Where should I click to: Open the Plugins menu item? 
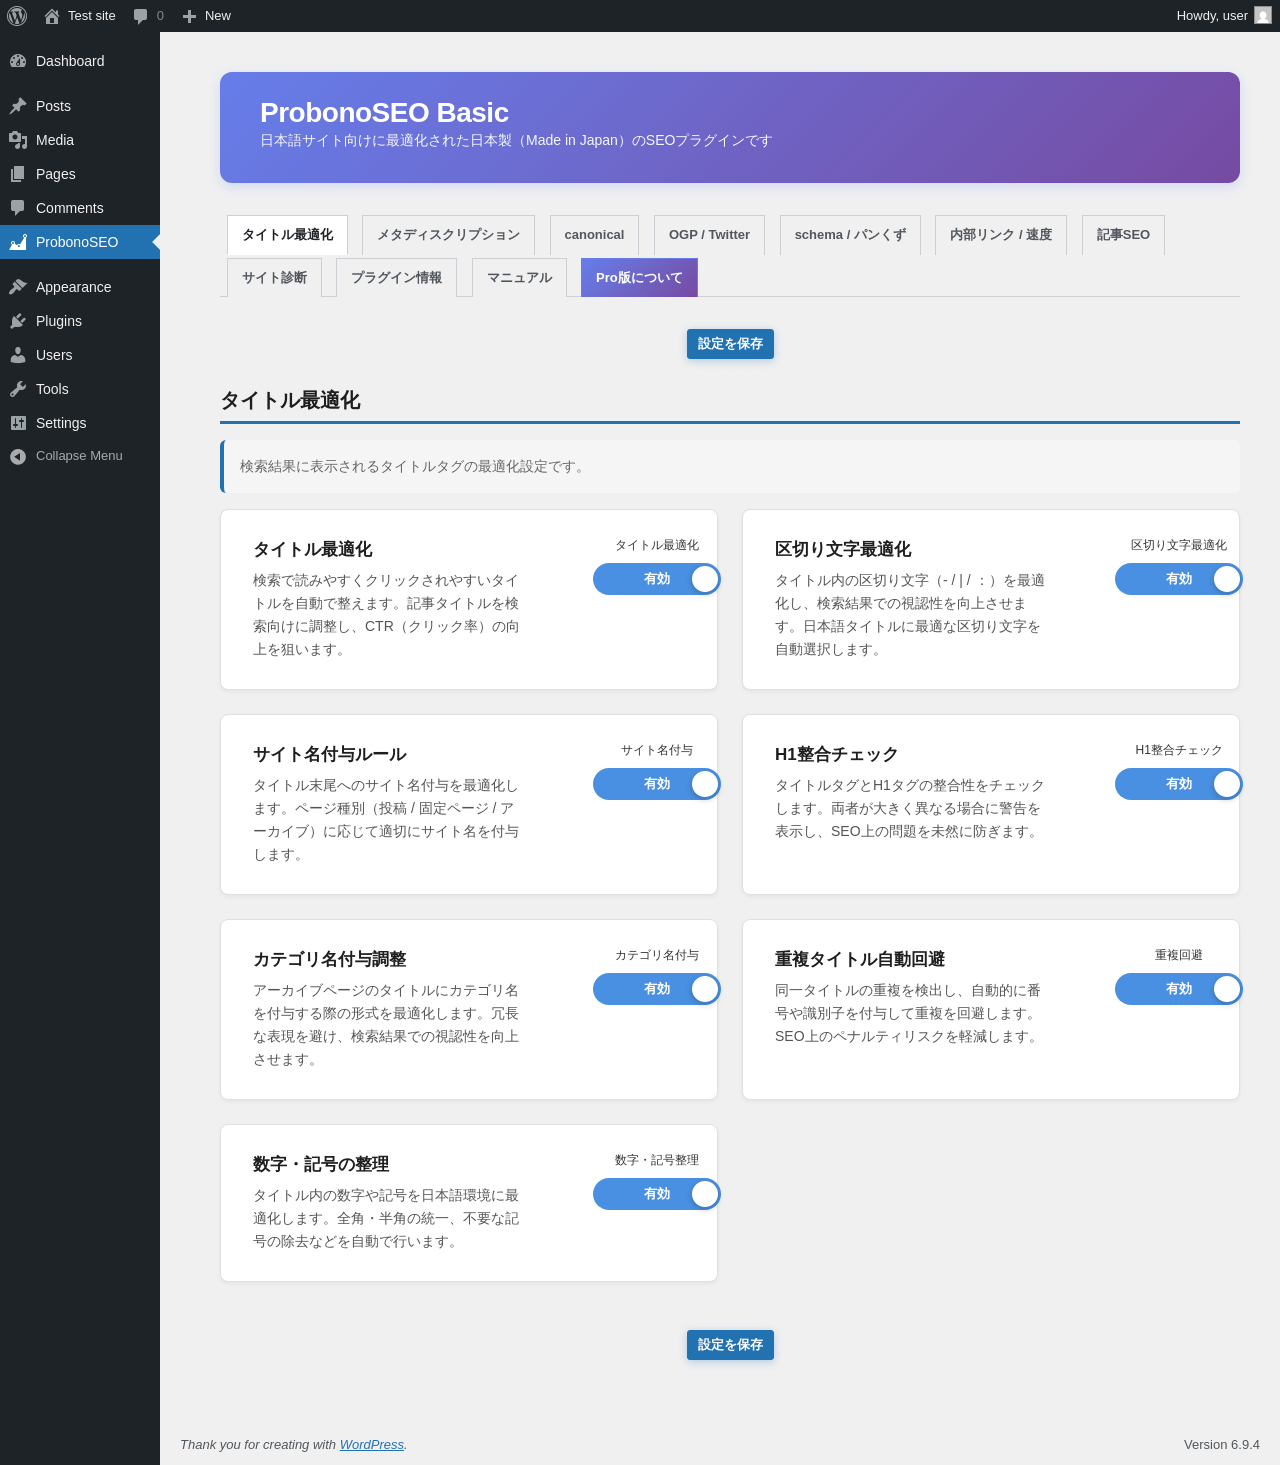(x=80, y=321)
